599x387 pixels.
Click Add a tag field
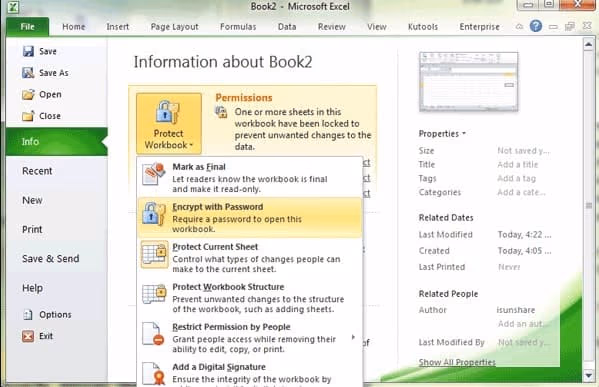coord(516,178)
